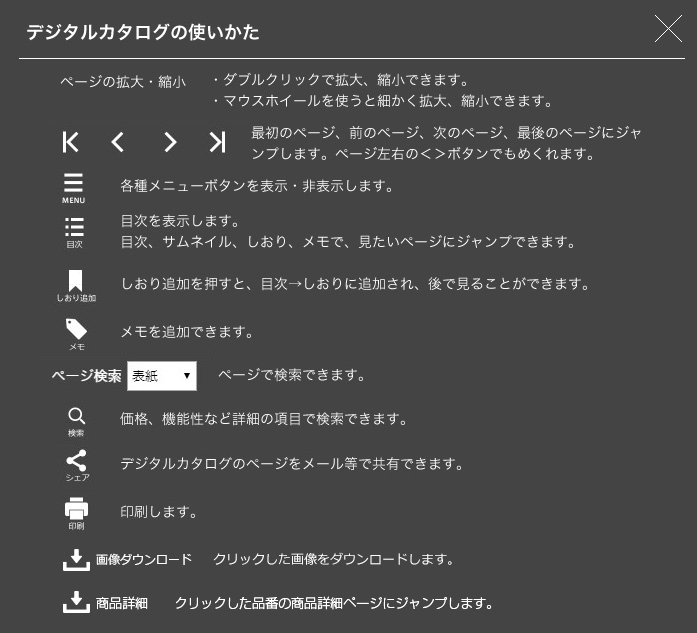Open the シェア share icon
Screen dimensions: 697x633
77,465
